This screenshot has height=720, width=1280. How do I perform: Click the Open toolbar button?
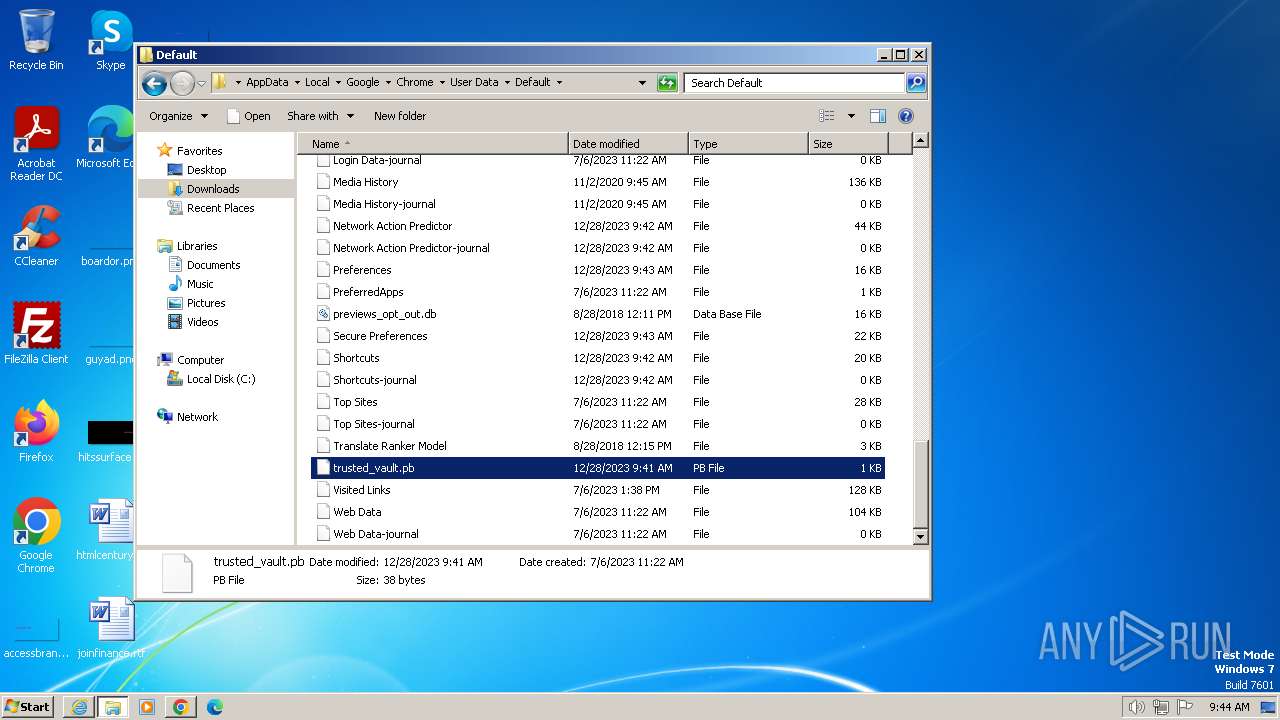249,116
